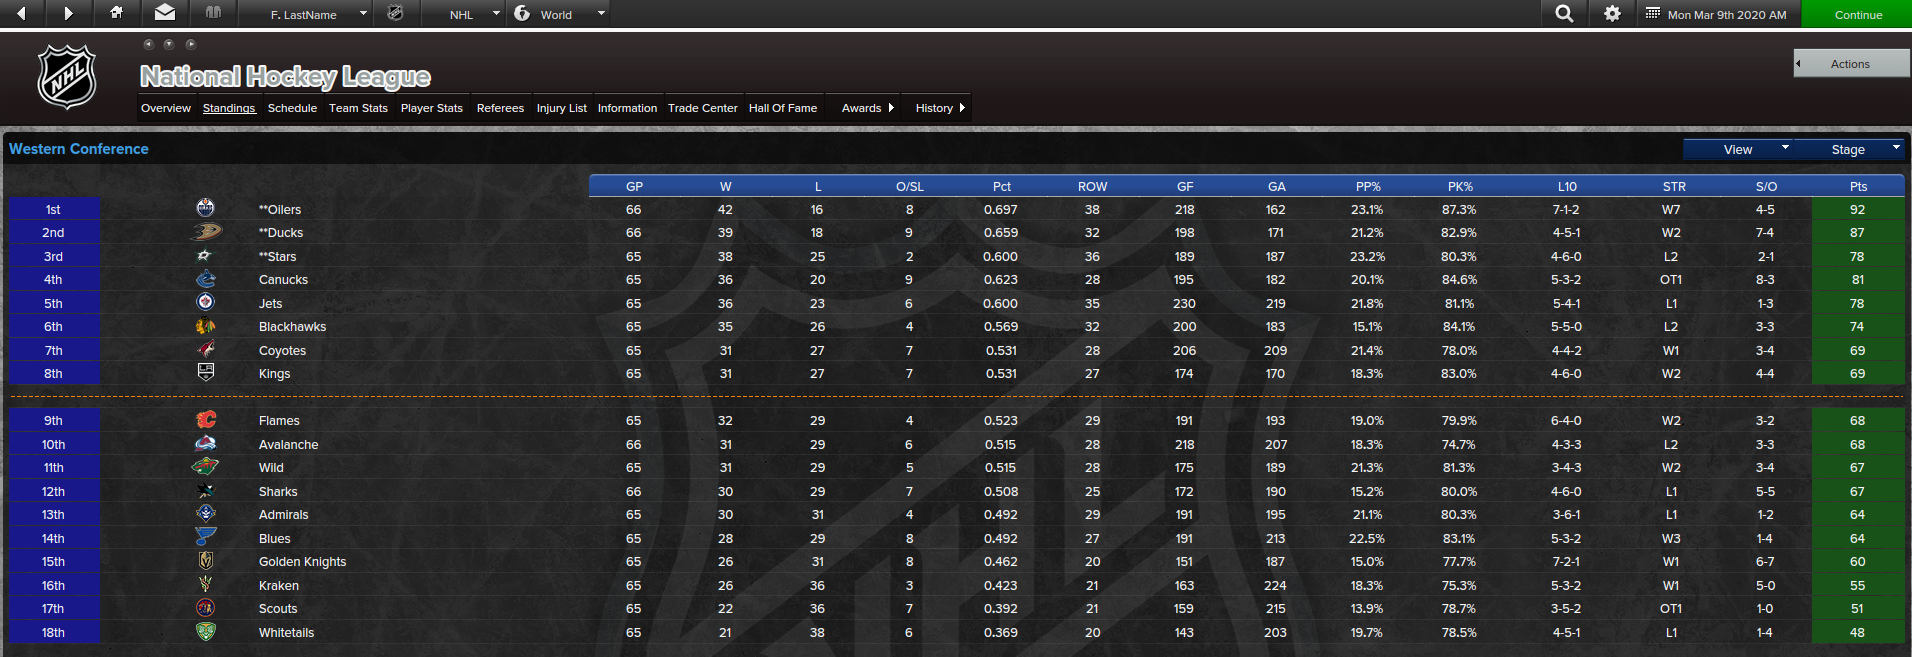
Task: Open the Information tab
Action: pos(627,108)
